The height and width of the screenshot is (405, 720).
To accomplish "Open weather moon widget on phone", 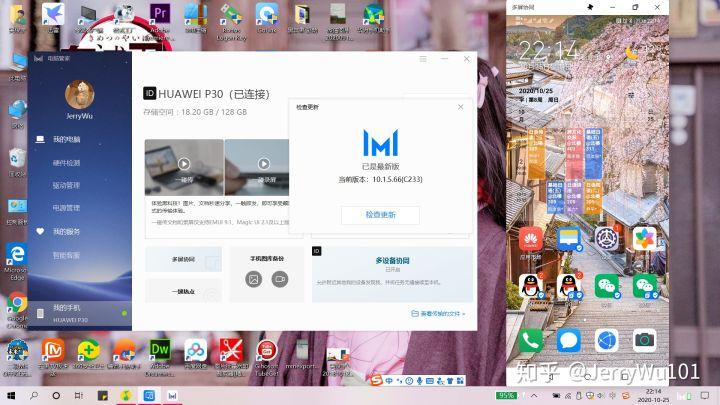I will coord(633,53).
